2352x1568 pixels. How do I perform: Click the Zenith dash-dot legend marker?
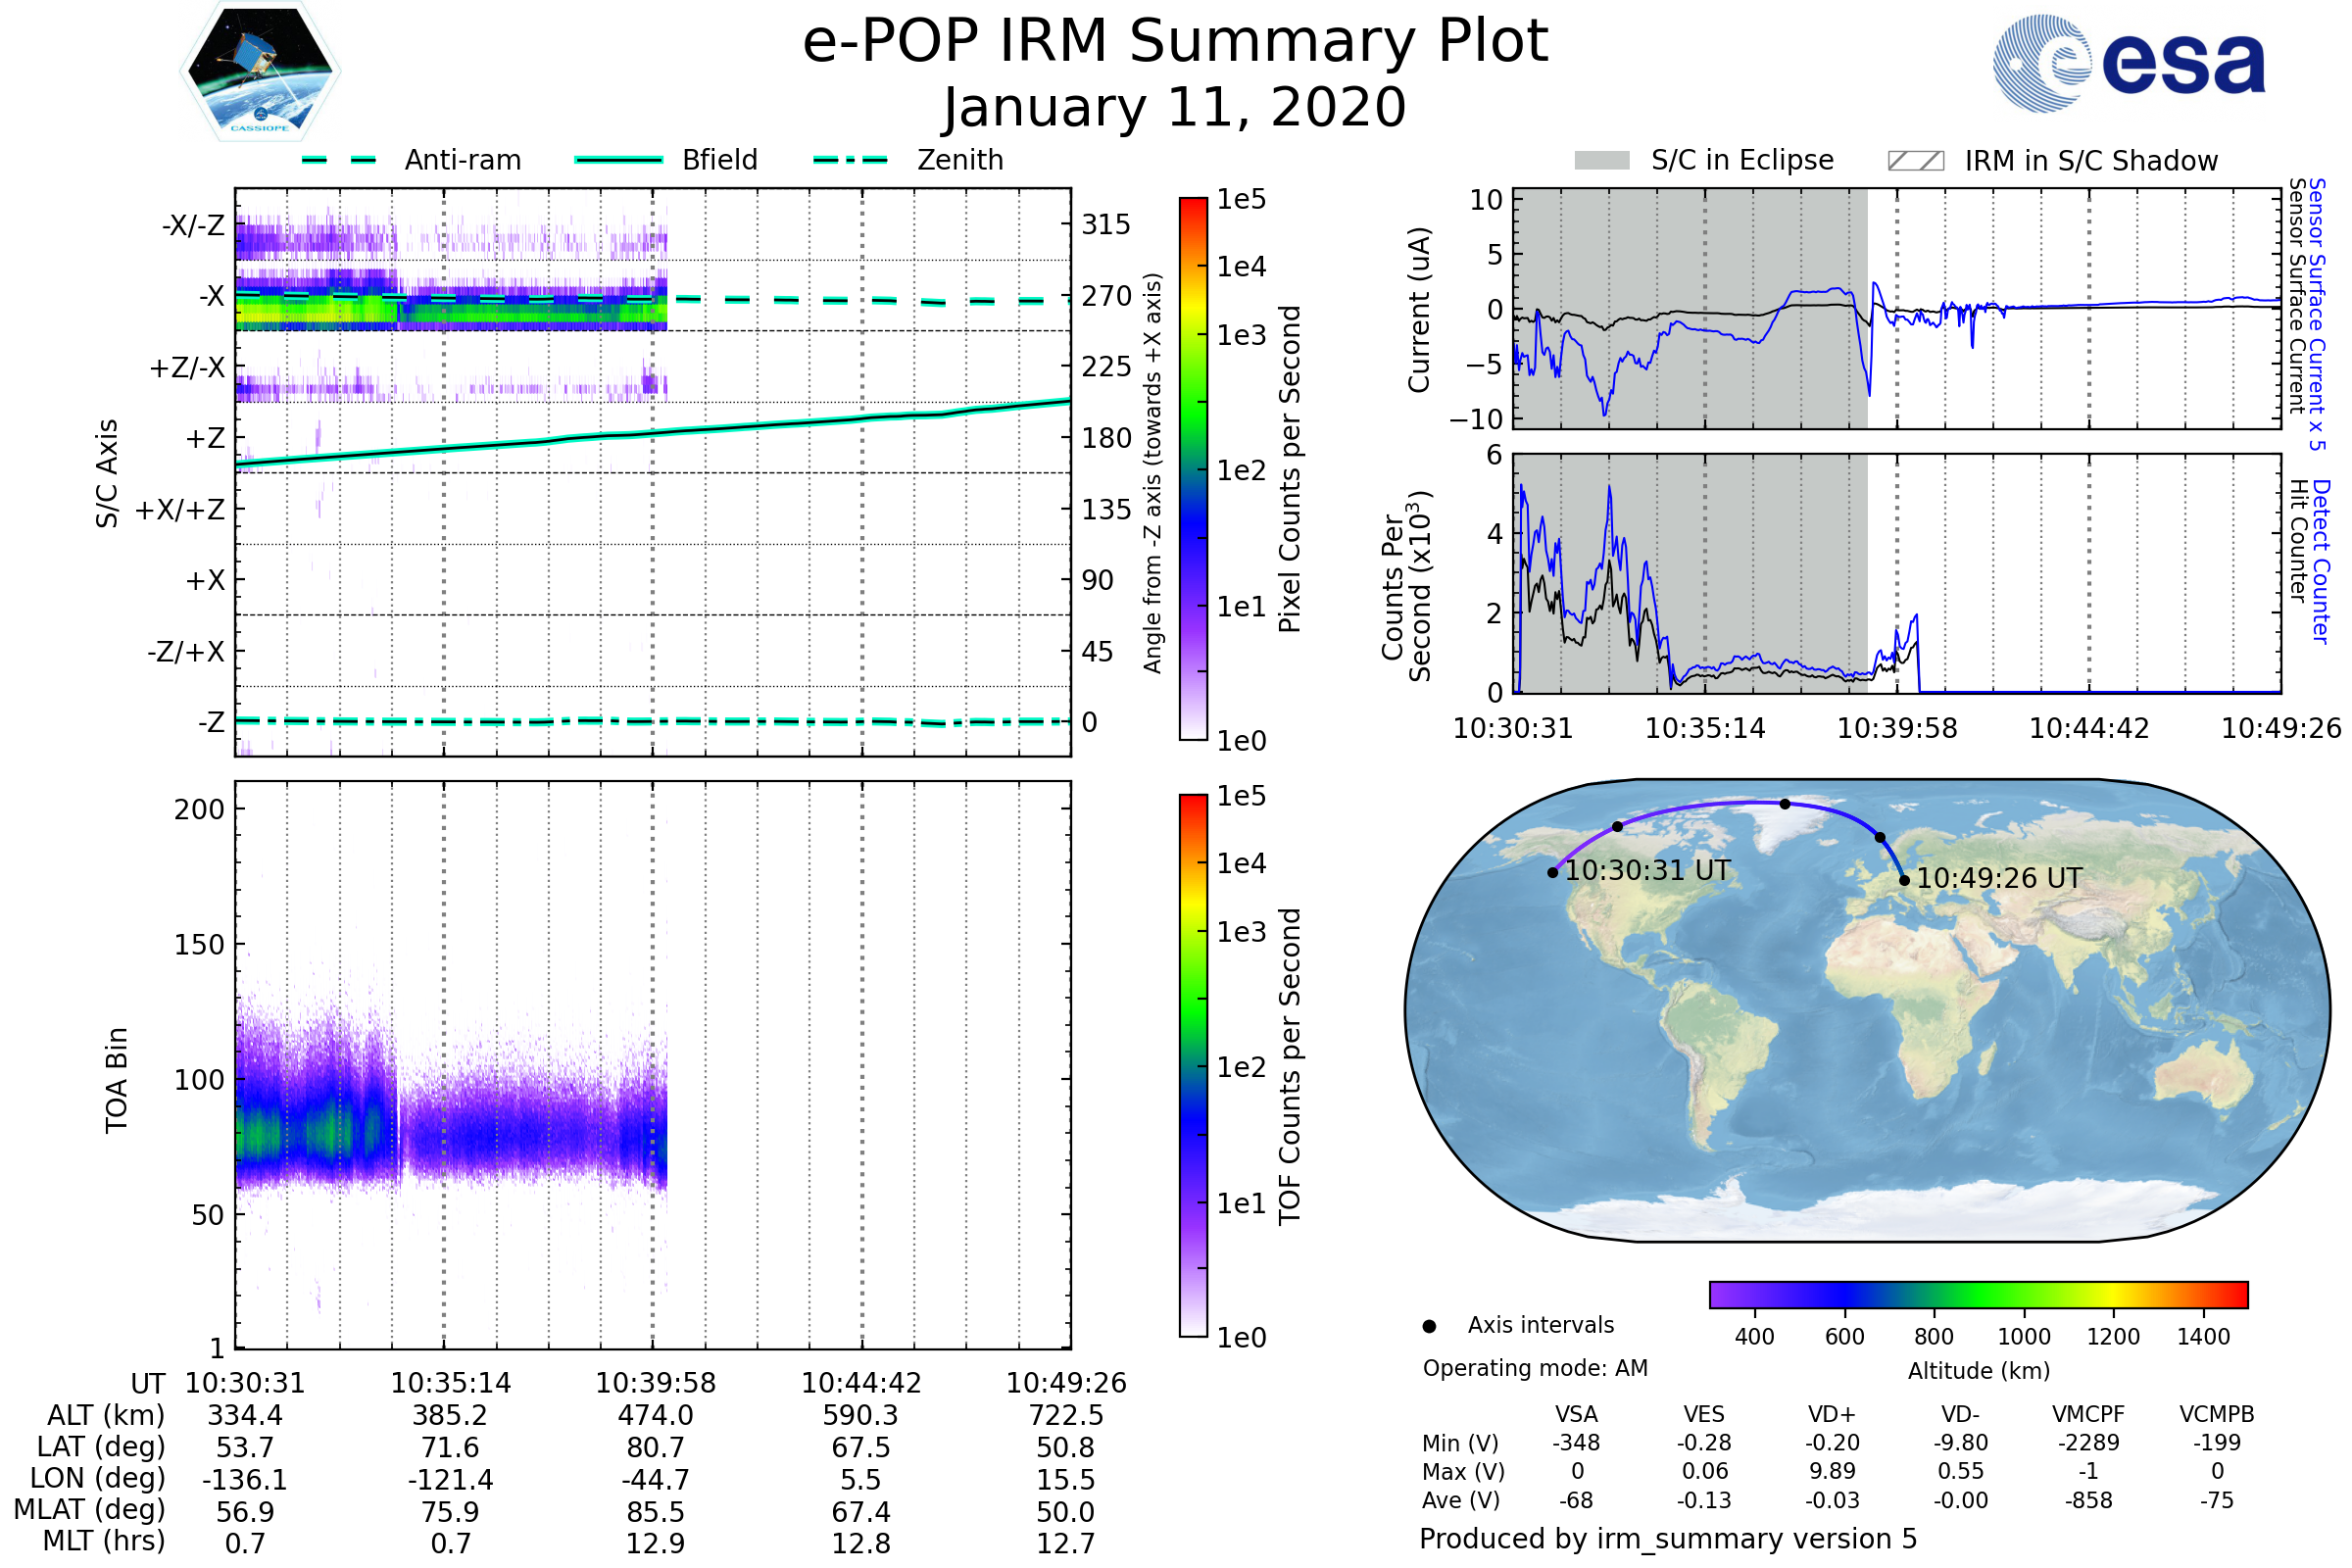coord(851,160)
